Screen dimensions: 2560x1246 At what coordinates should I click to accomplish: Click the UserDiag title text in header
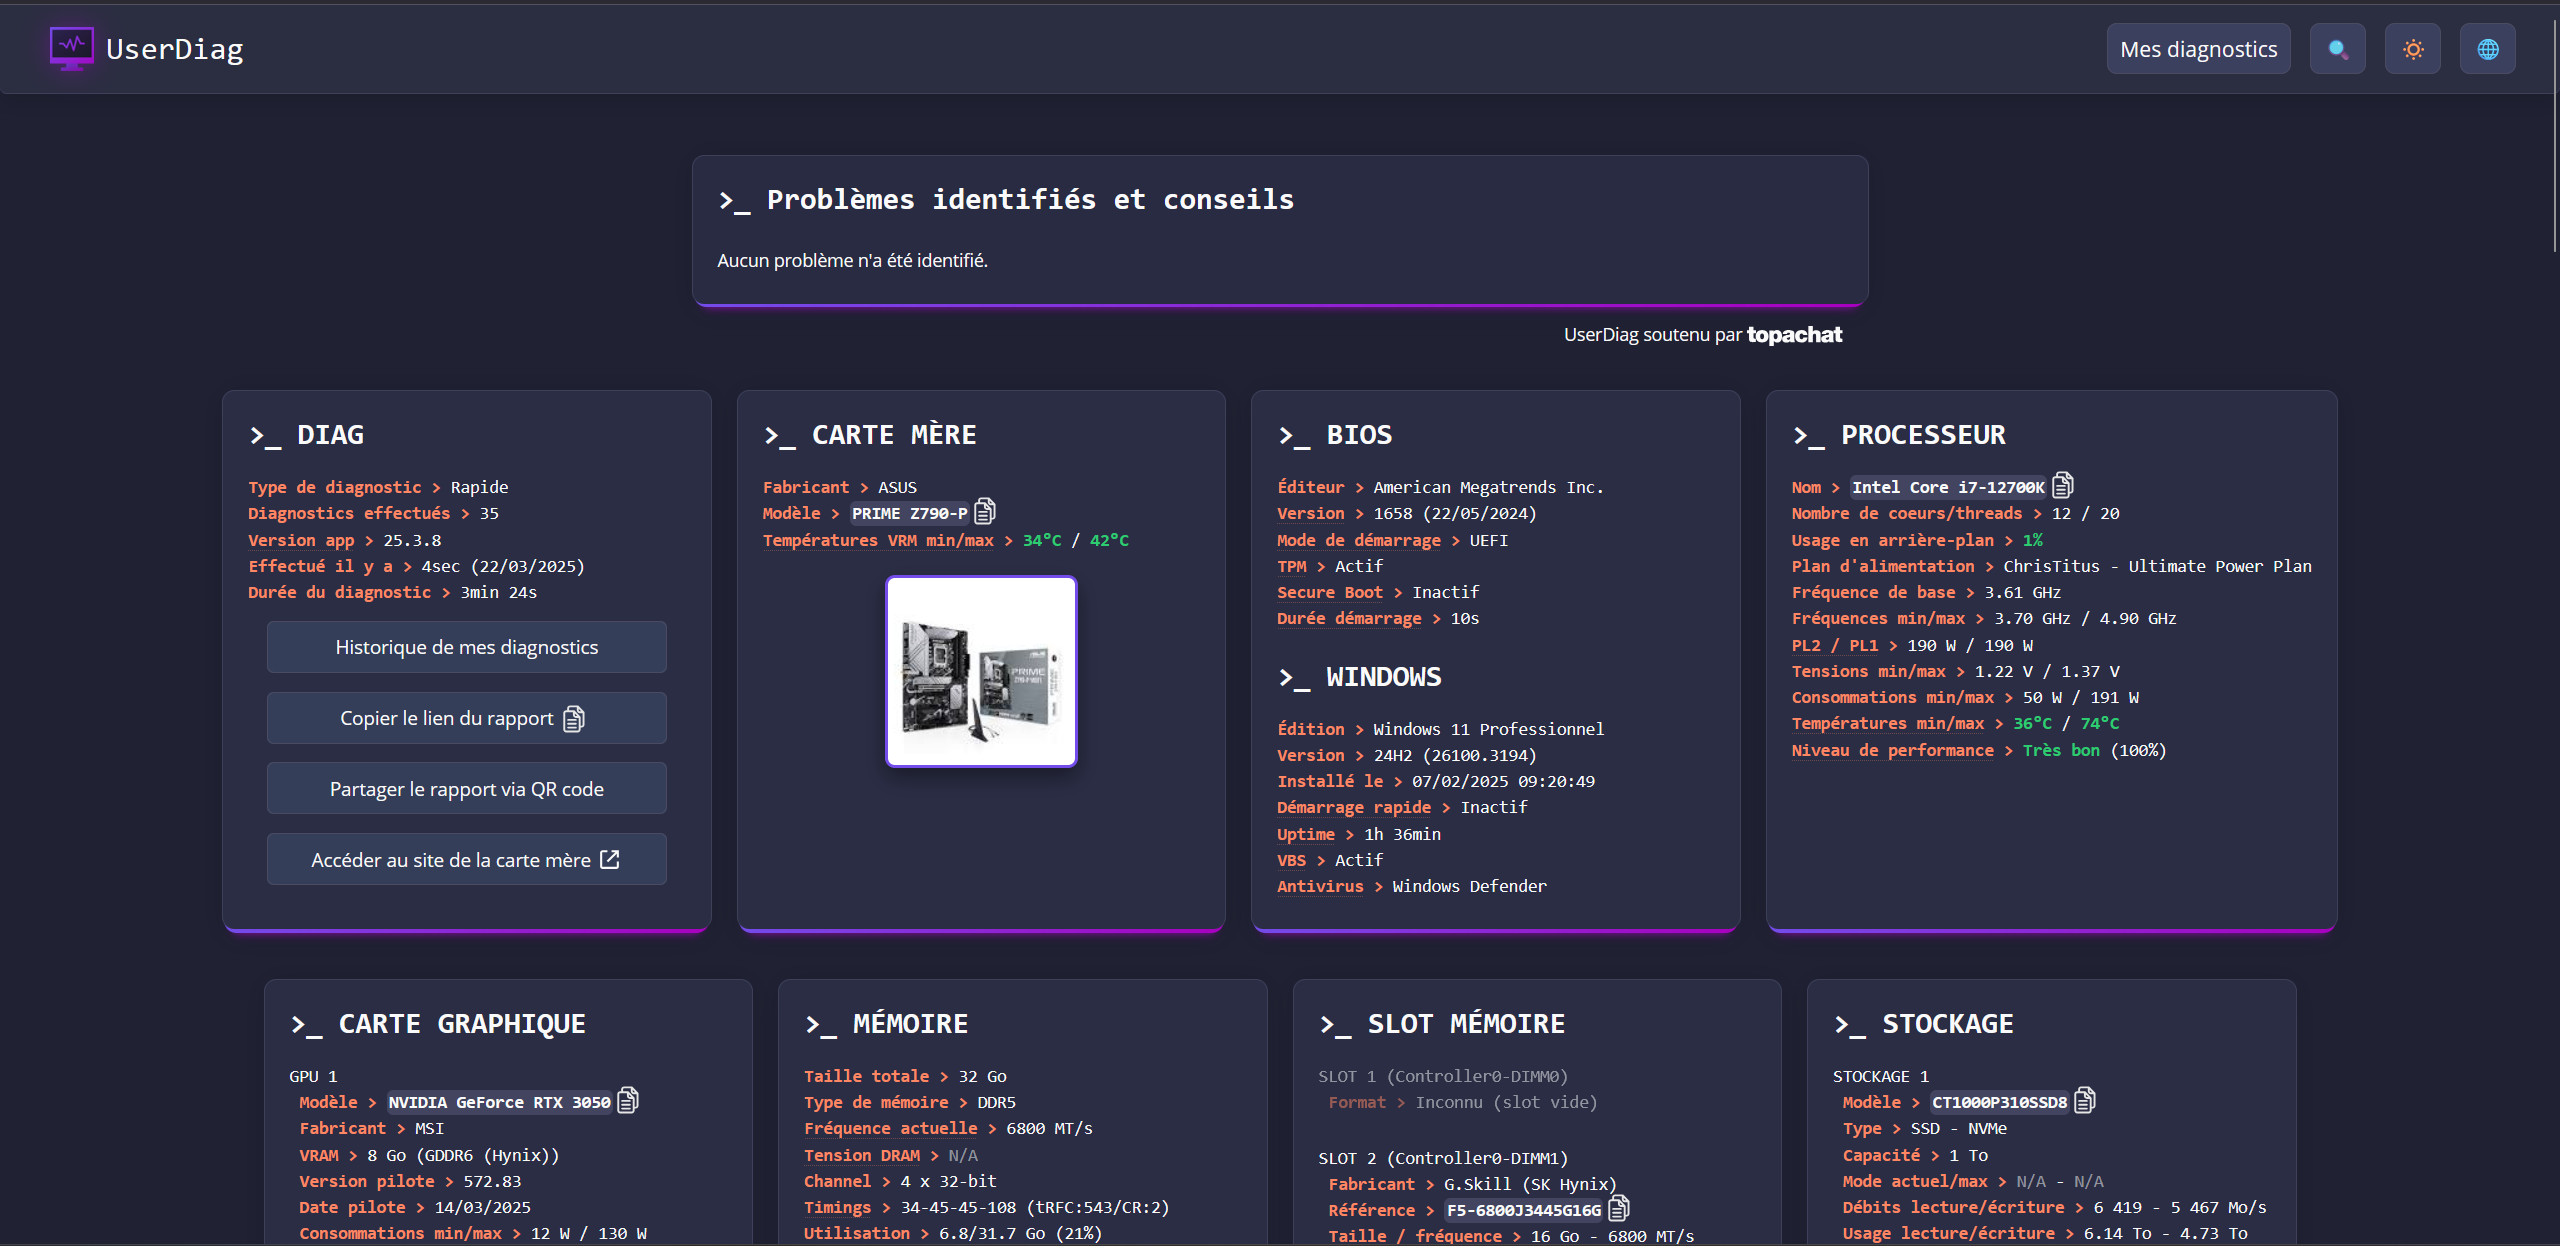click(175, 49)
